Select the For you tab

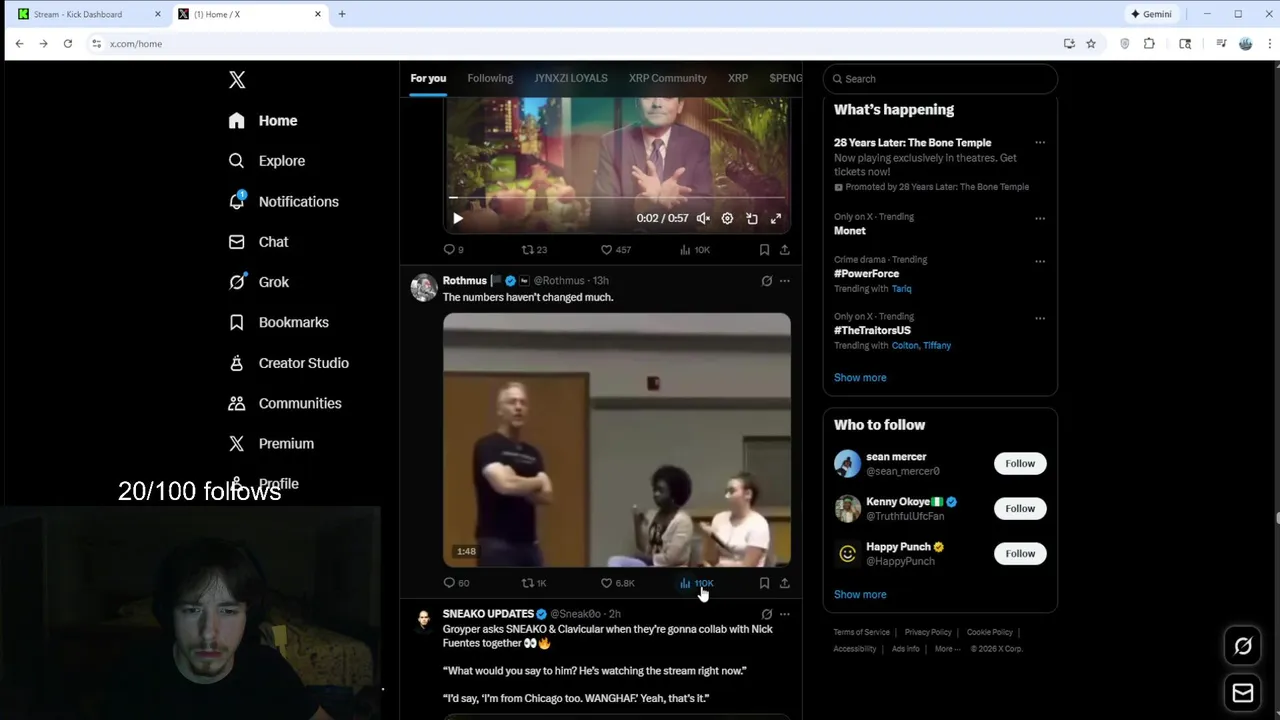pos(428,78)
